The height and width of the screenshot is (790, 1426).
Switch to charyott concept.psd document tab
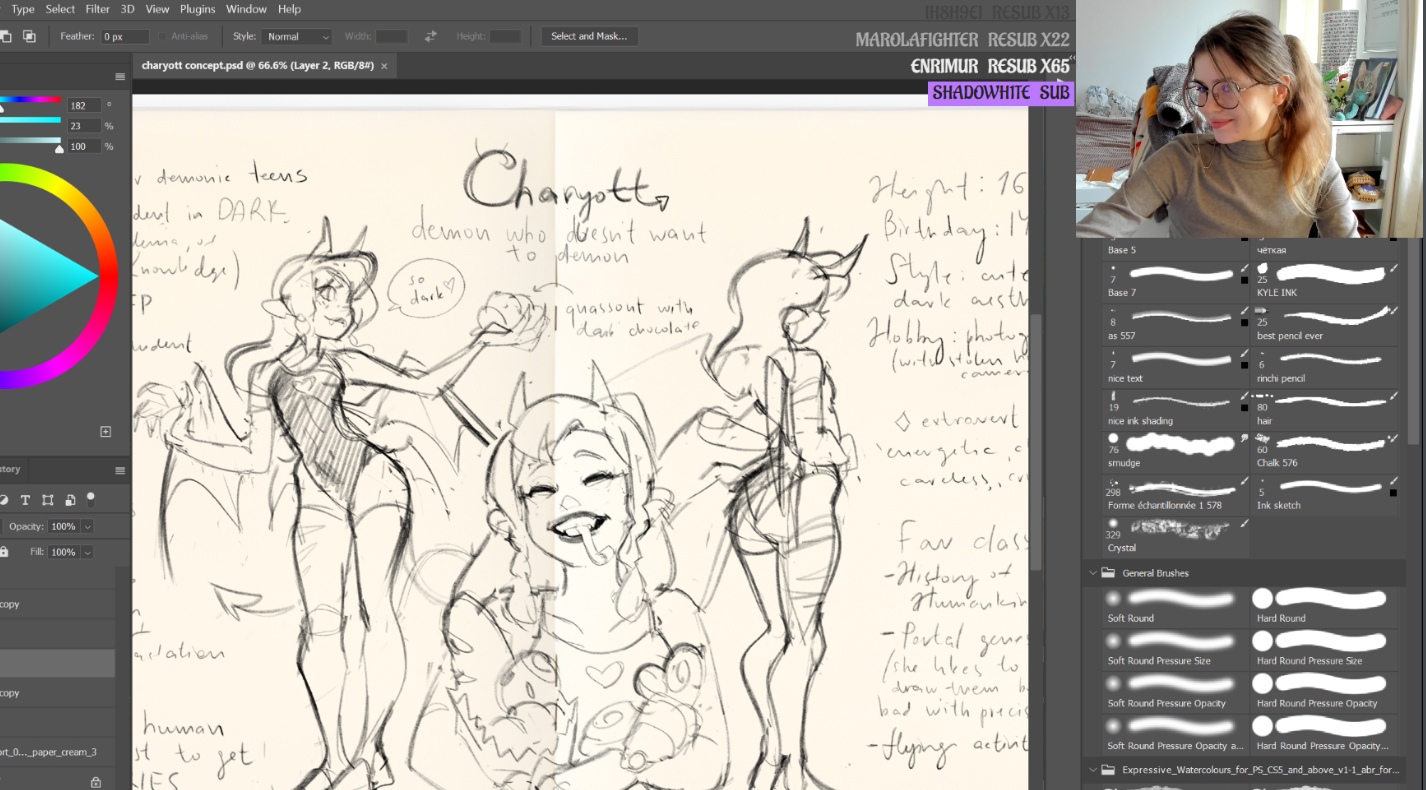257,65
